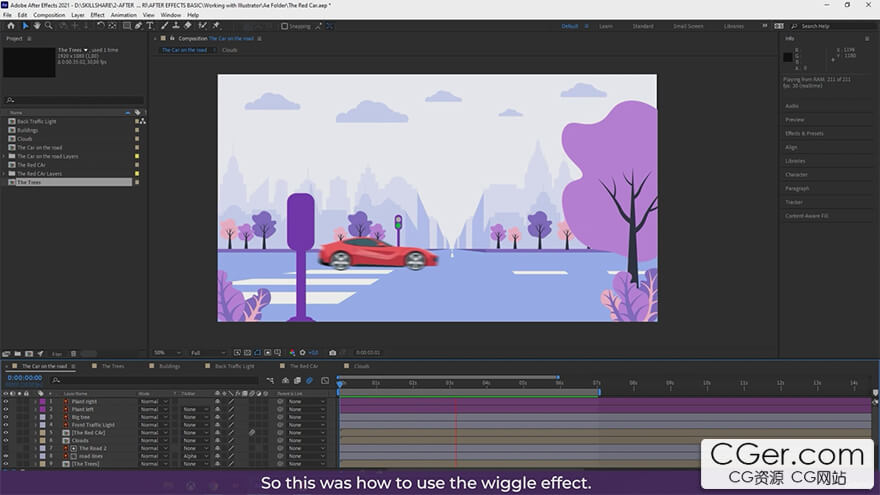Select the Zoom magnifier tool
The height and width of the screenshot is (495, 880).
(x=49, y=26)
